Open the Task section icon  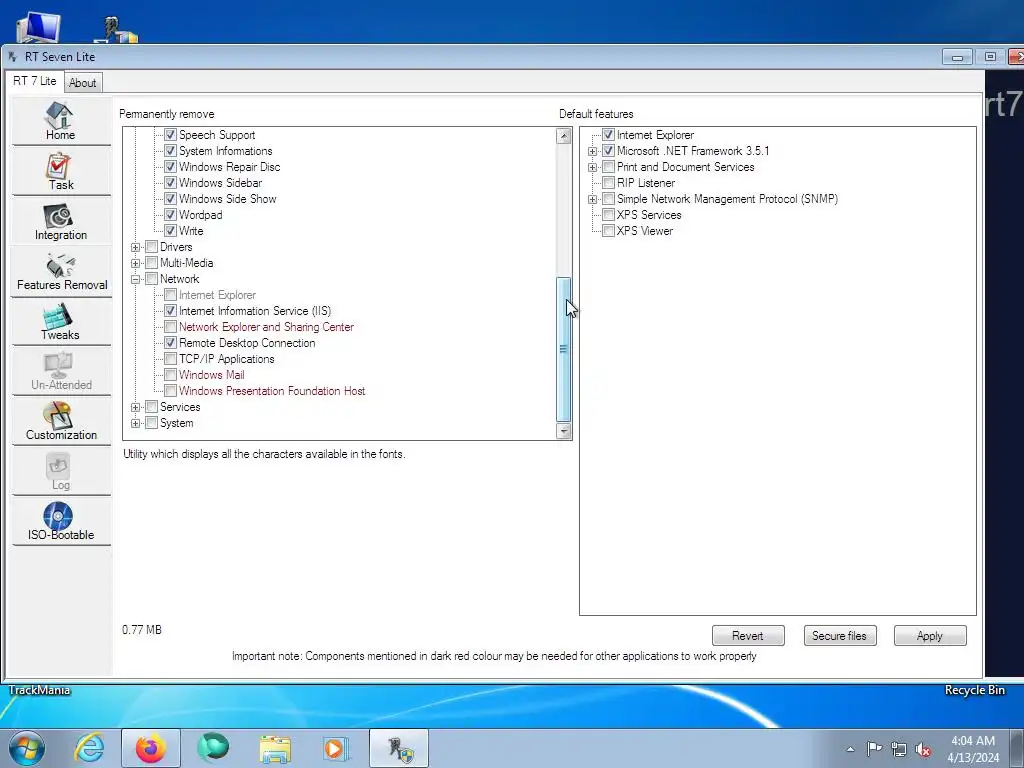[x=60, y=172]
